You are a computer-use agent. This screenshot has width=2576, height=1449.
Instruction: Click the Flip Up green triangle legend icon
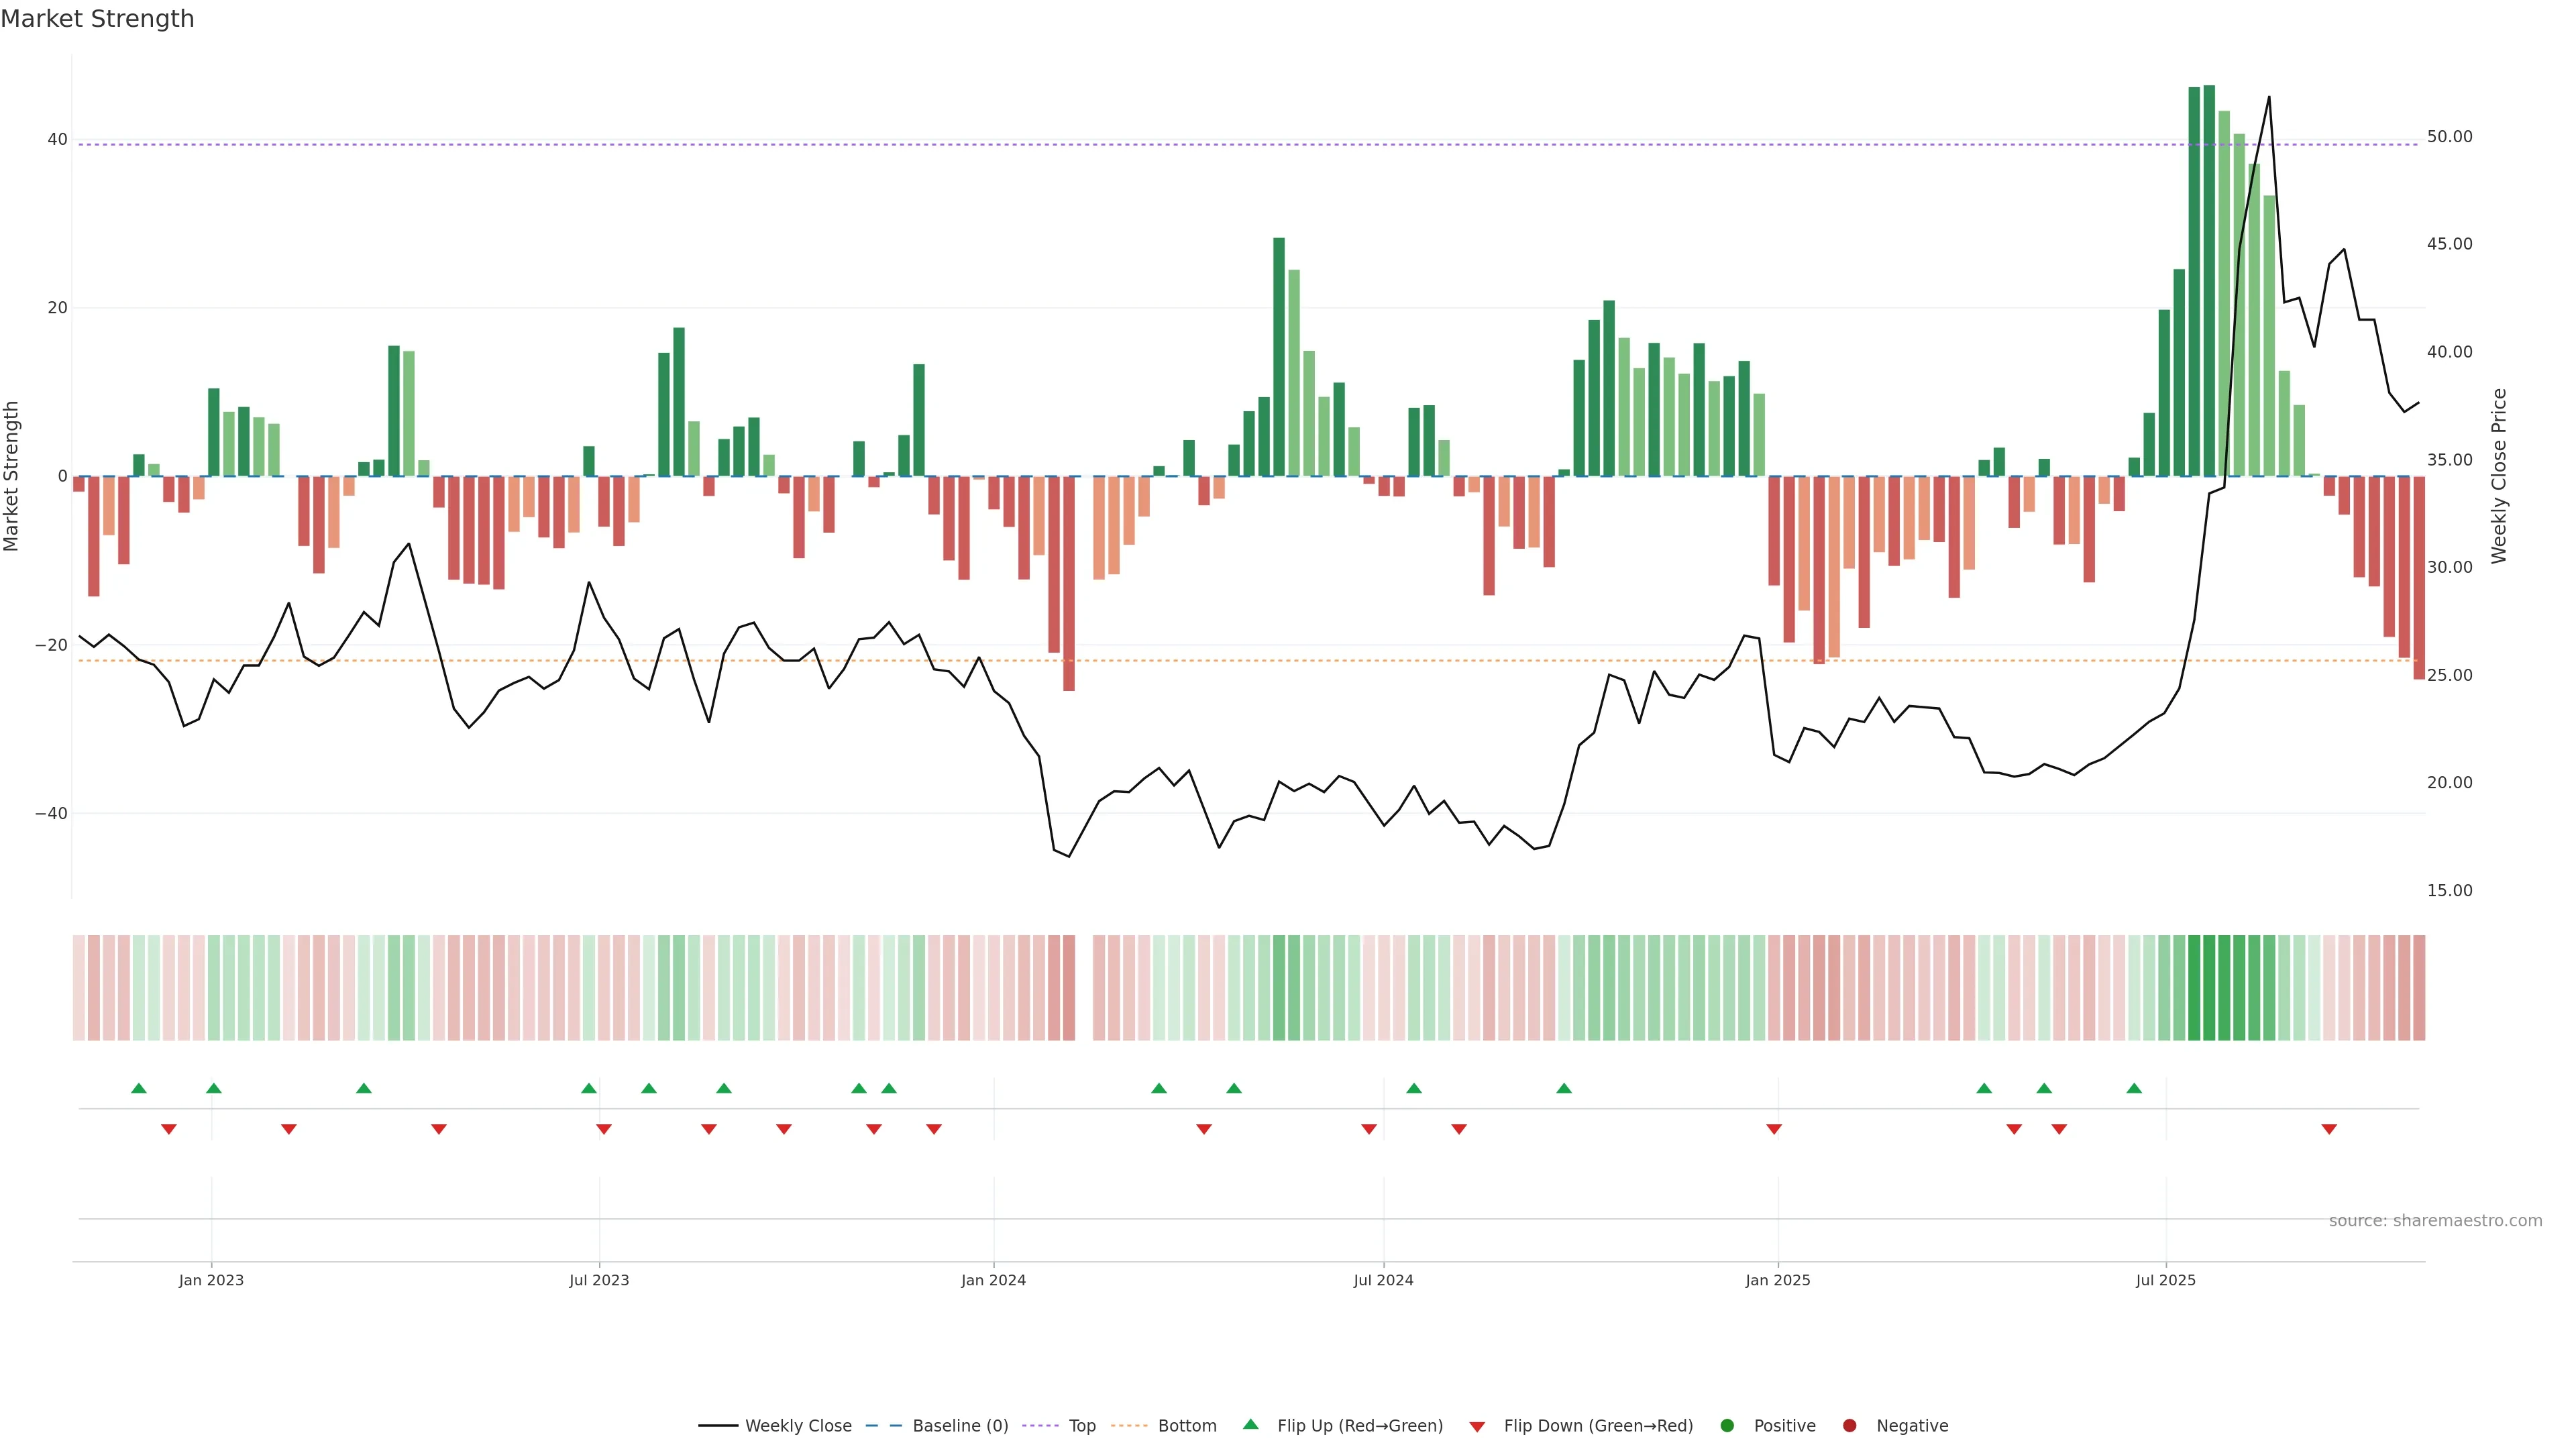(1250, 1424)
